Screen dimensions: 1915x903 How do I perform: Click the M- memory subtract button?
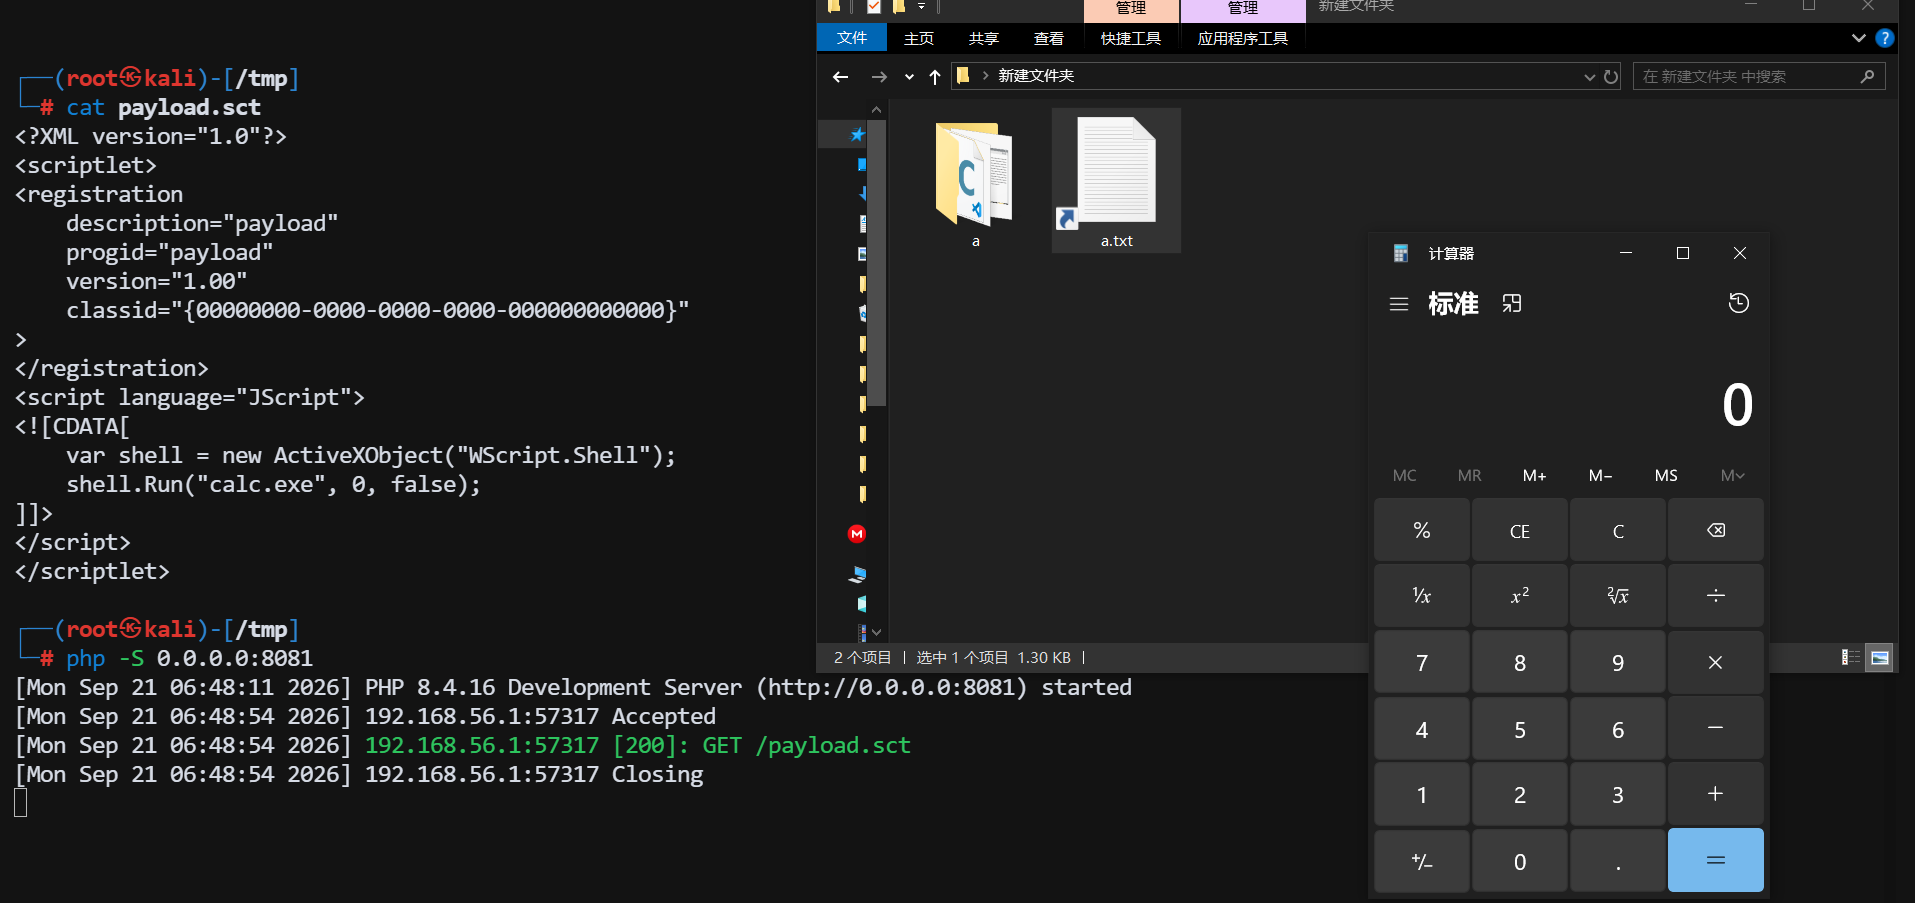click(x=1600, y=476)
